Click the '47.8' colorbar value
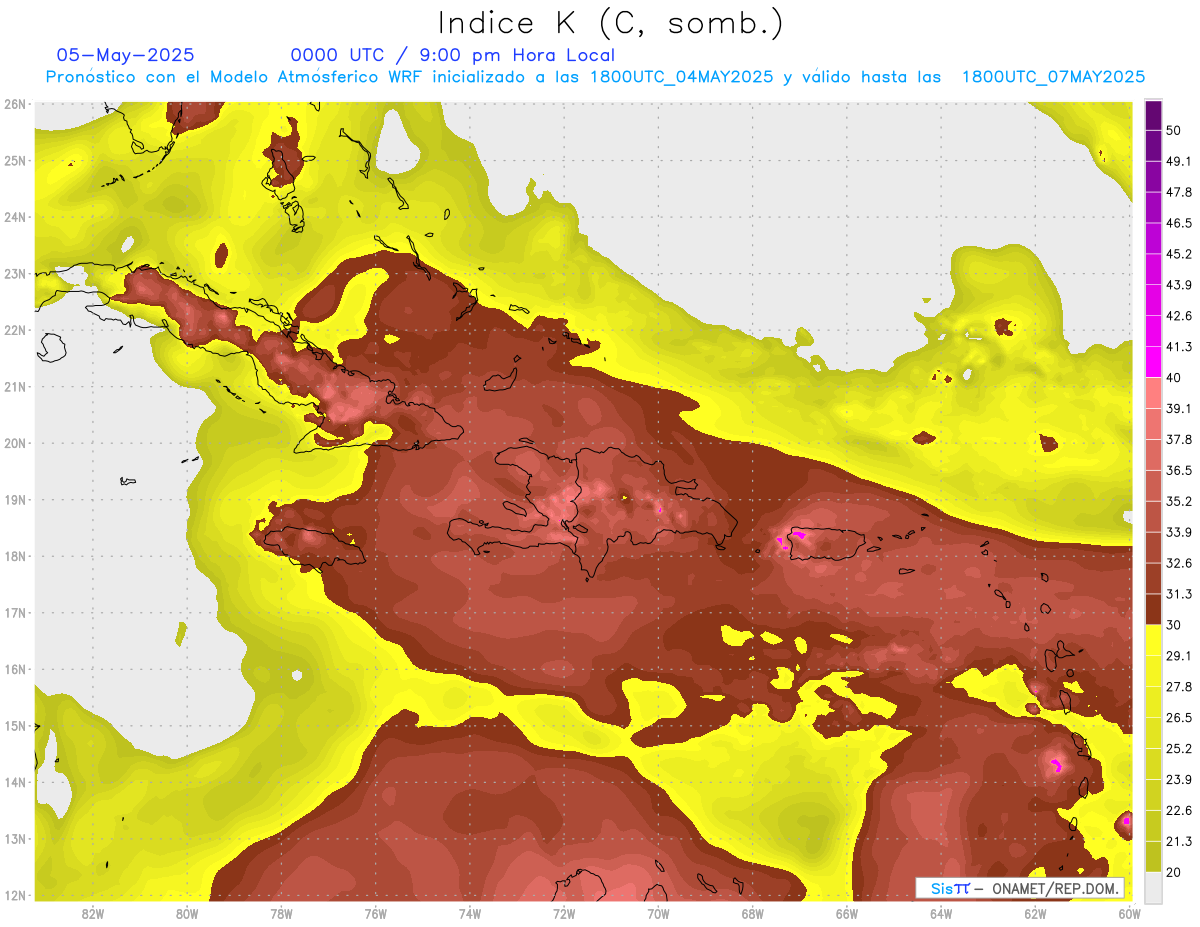Viewport: 1200px width, 927px height. [1179, 192]
